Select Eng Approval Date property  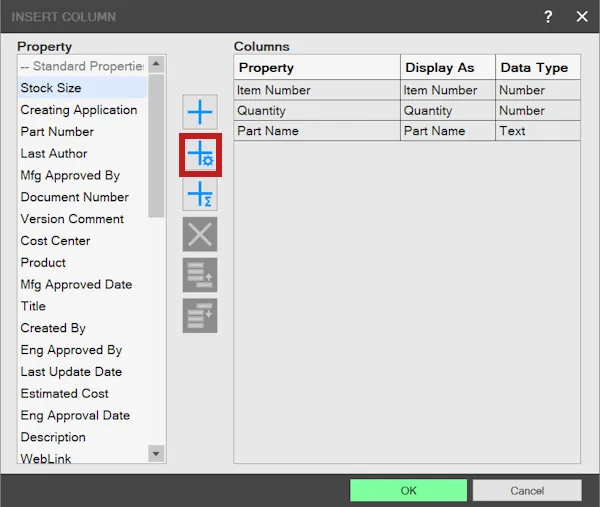click(x=82, y=415)
